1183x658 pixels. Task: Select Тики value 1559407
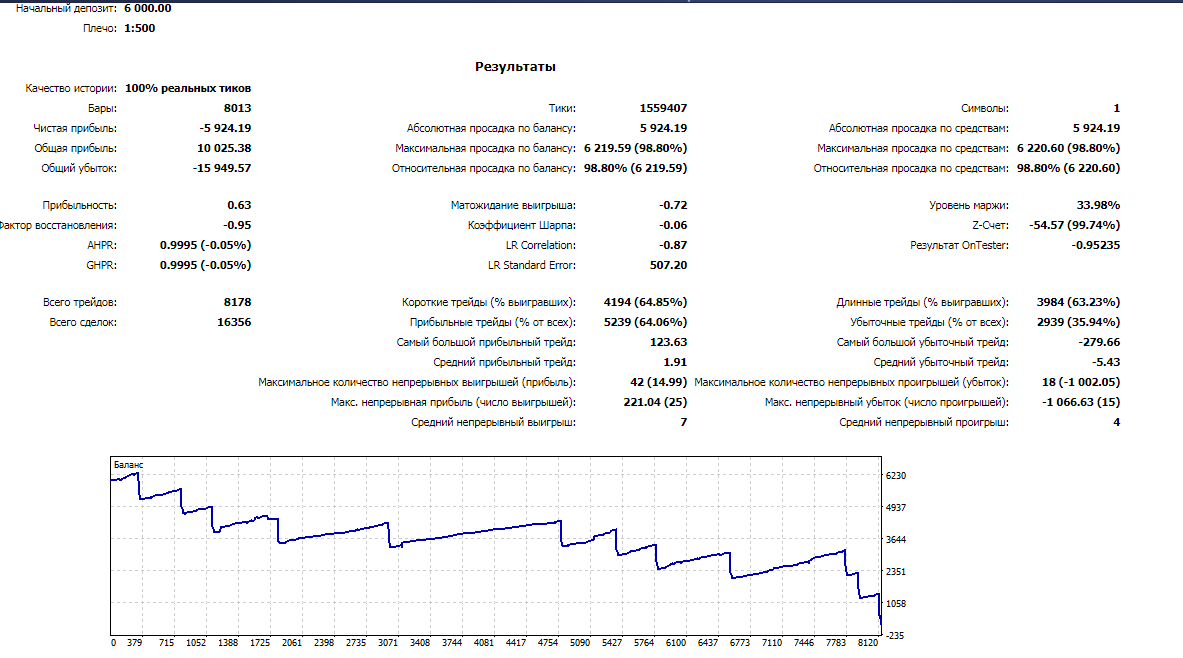pos(663,108)
